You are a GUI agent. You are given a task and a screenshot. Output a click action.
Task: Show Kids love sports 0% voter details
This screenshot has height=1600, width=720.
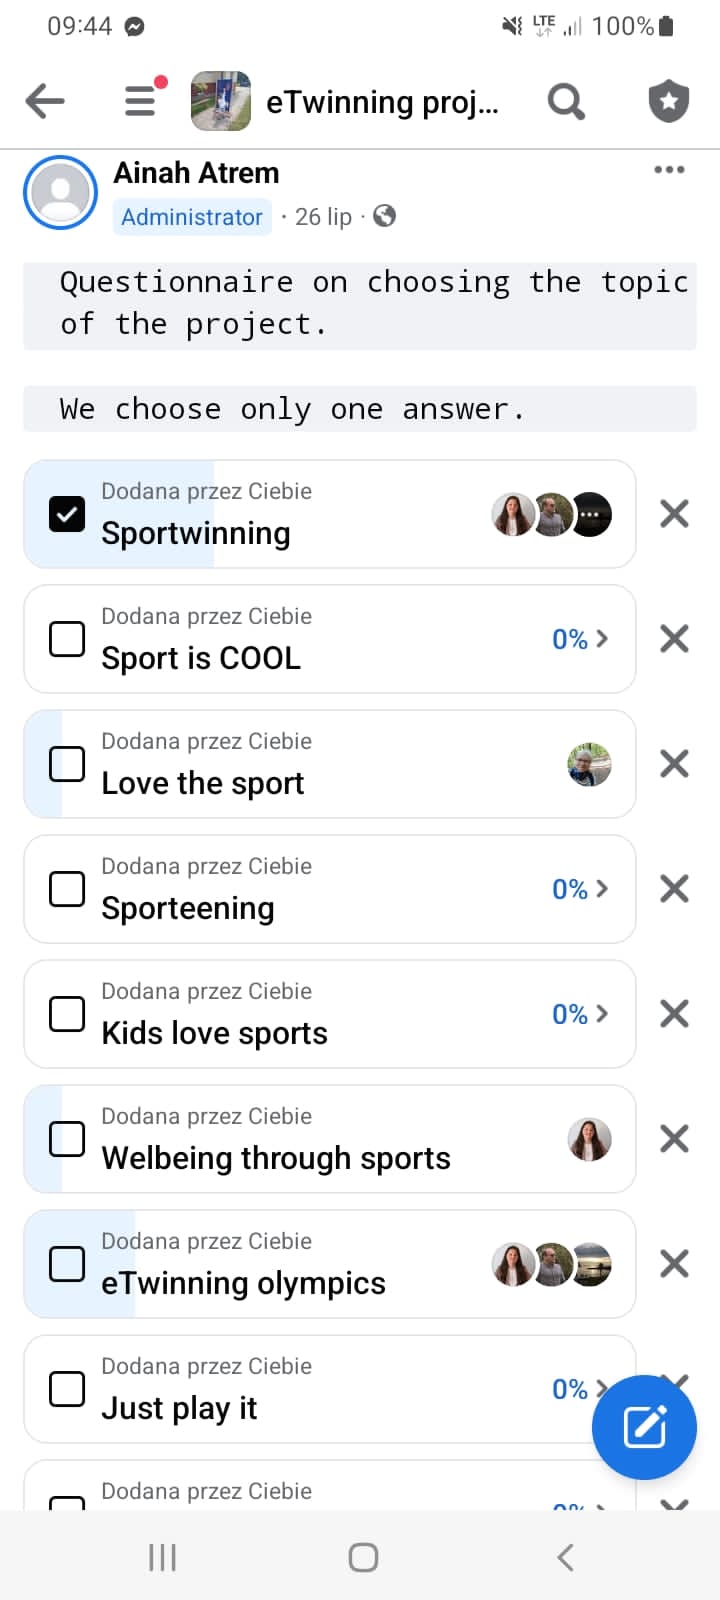581,1014
